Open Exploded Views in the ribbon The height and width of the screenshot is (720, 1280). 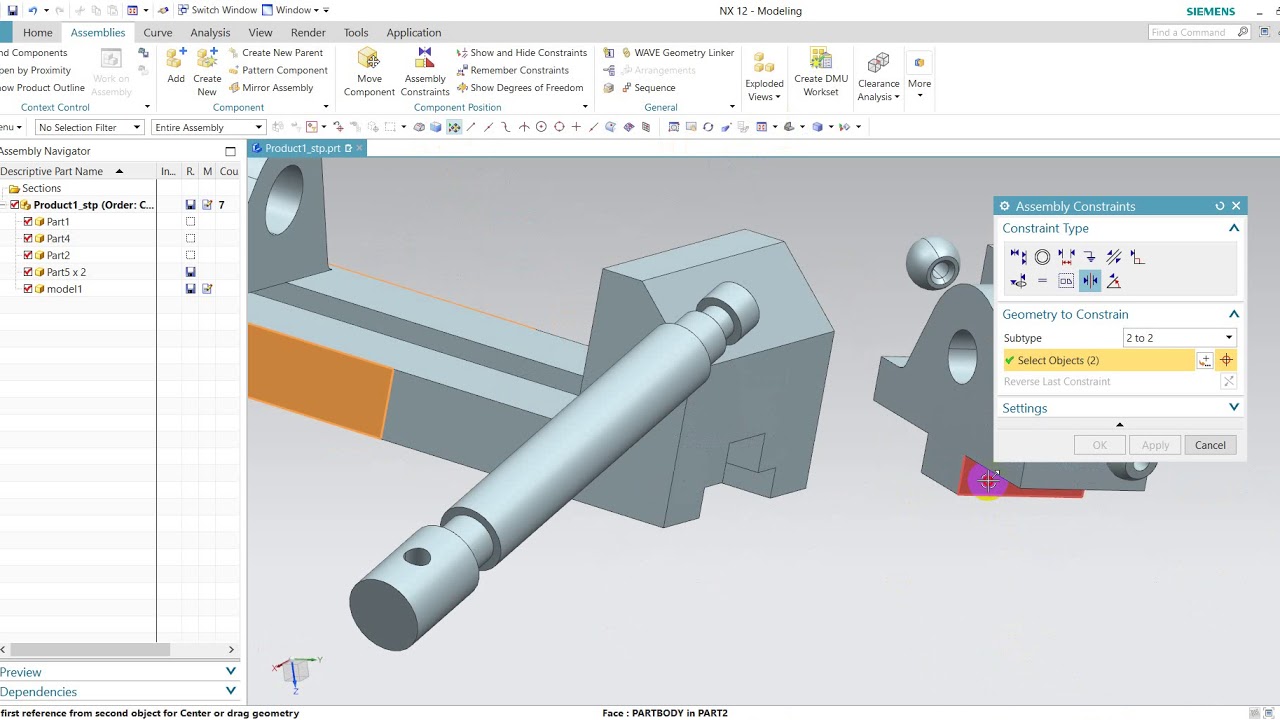point(764,76)
